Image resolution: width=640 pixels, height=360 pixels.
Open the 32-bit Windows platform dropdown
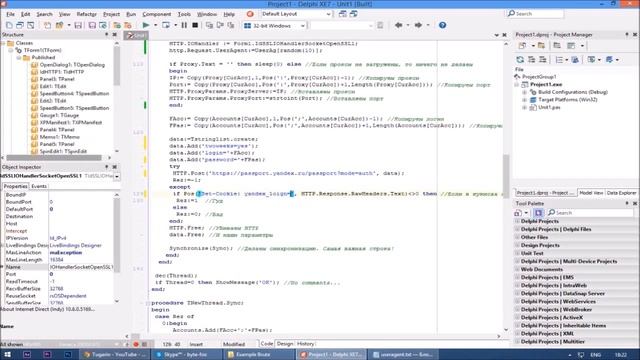coord(302,26)
